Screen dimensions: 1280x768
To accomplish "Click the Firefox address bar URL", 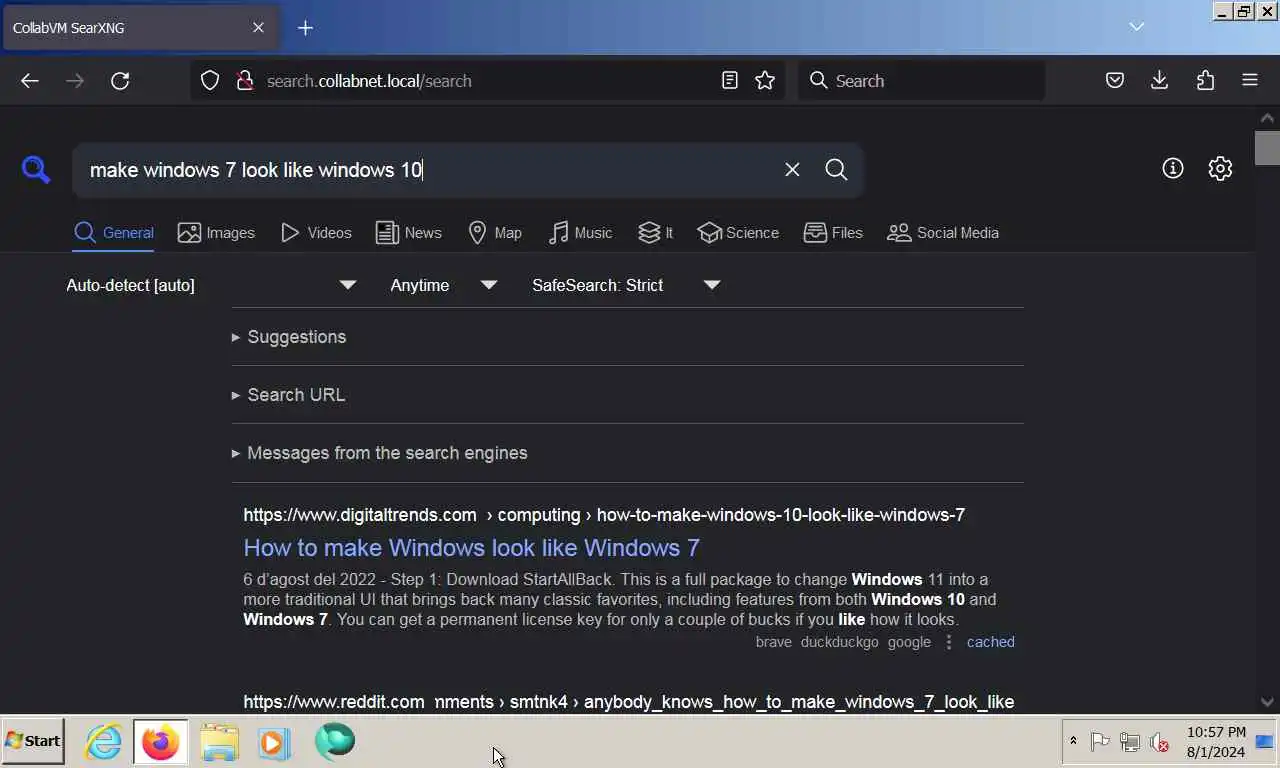I will point(369,81).
